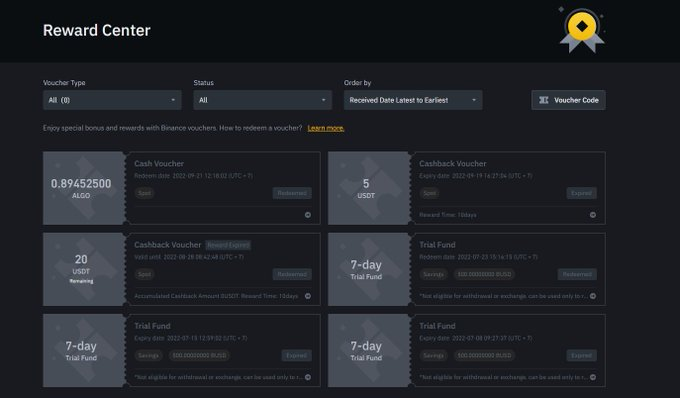This screenshot has height=398, width=680.
Task: Click the 0.89452500 ALGO voucher stub
Action: point(84,188)
